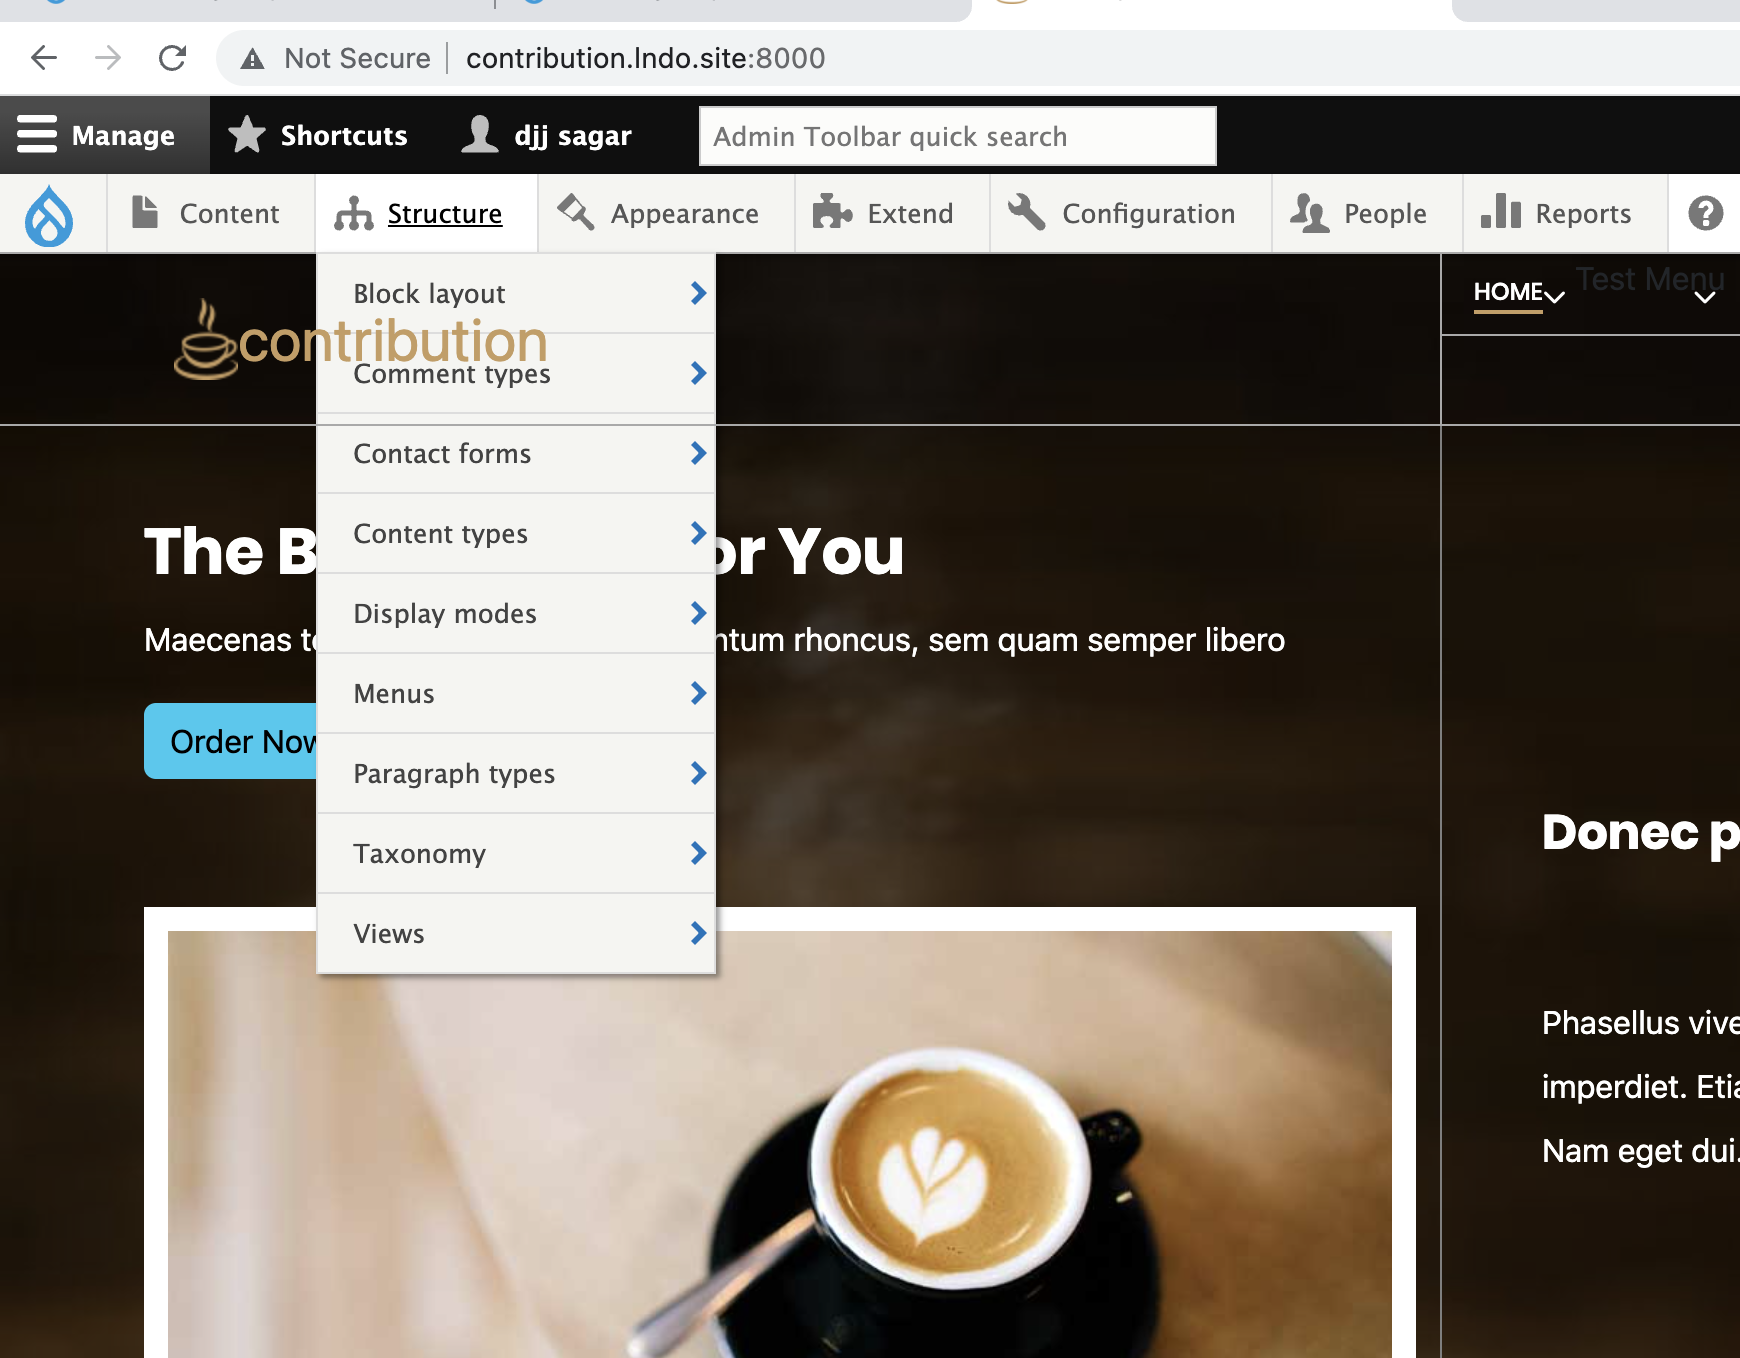Open the HOME dropdown chevron
This screenshot has height=1358, width=1740.
coord(1554,298)
